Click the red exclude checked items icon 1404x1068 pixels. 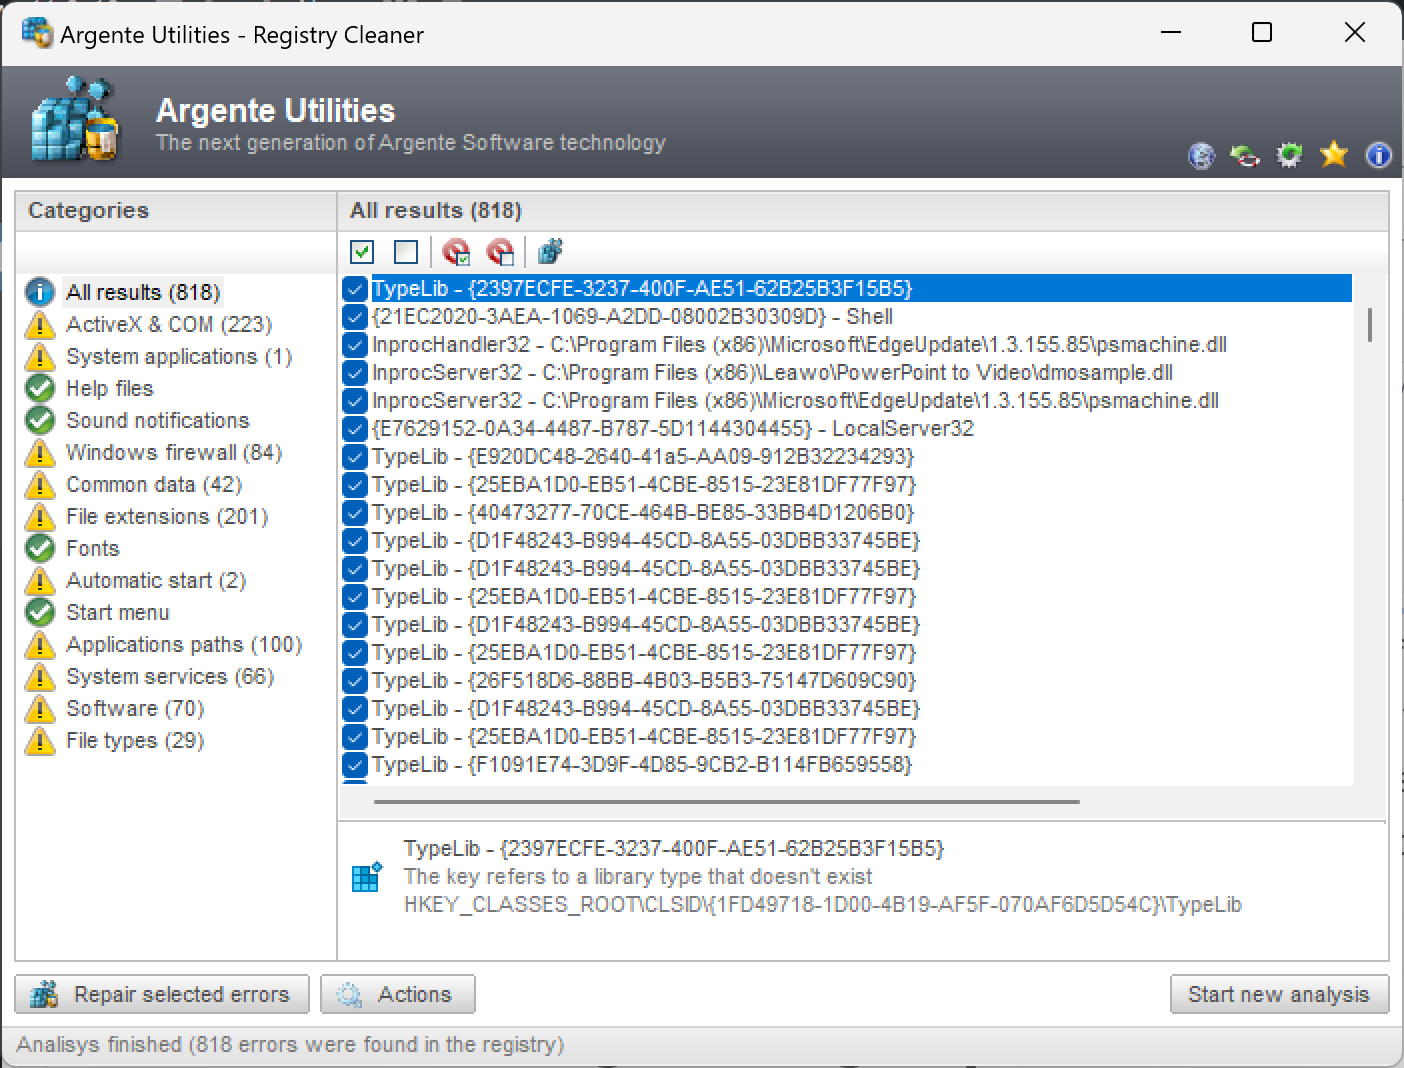(456, 252)
